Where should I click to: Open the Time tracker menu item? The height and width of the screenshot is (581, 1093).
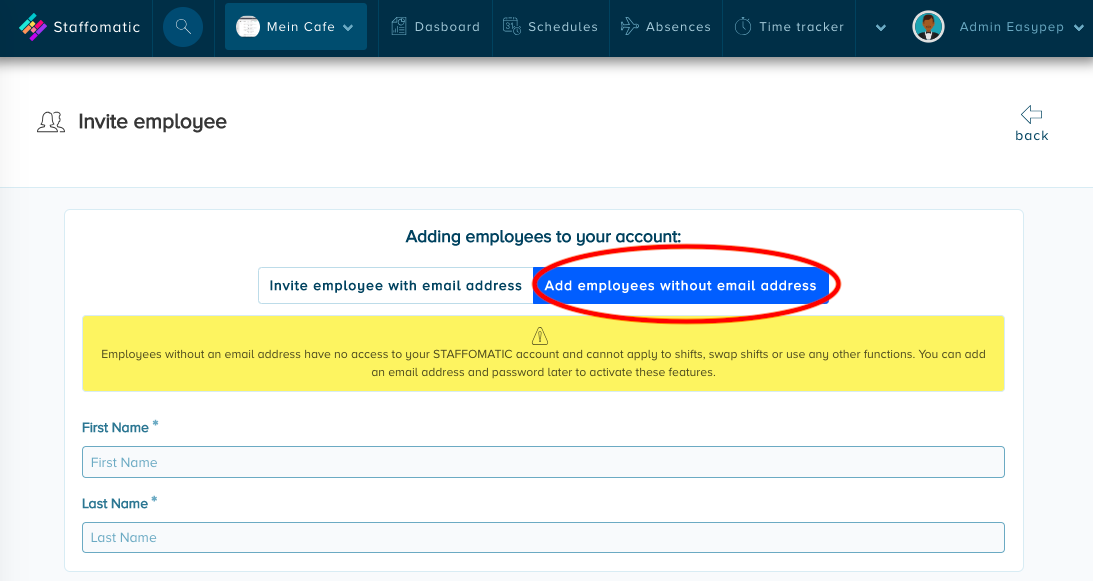coord(789,27)
